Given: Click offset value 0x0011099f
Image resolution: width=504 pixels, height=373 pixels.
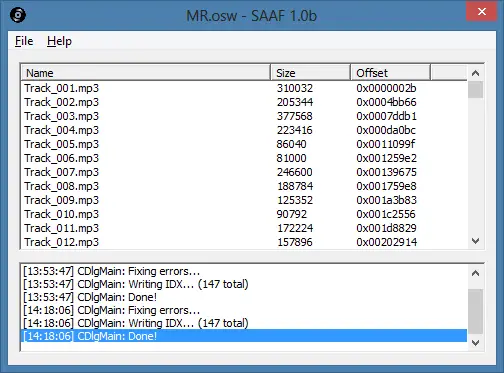Looking at the screenshot, I should tap(386, 144).
